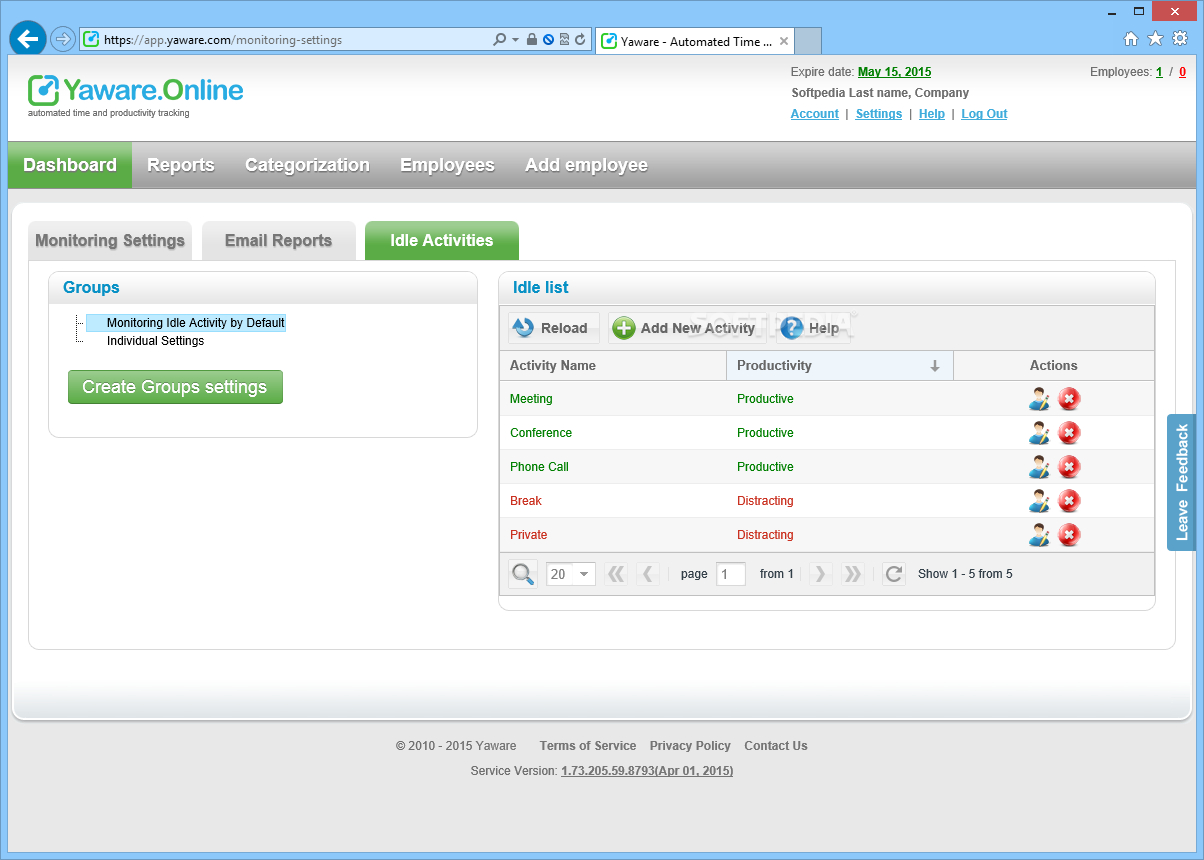Open browser Favorites star

click(x=1155, y=39)
